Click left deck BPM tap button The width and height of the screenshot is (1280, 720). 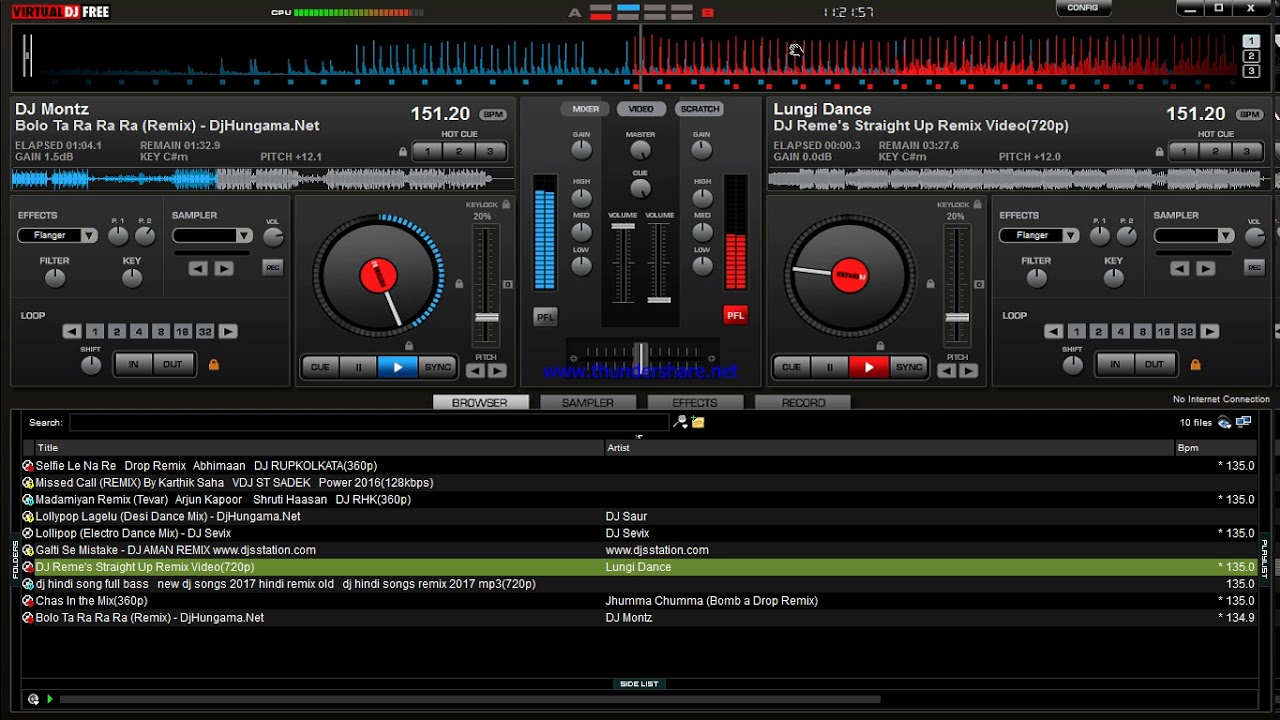click(x=492, y=115)
